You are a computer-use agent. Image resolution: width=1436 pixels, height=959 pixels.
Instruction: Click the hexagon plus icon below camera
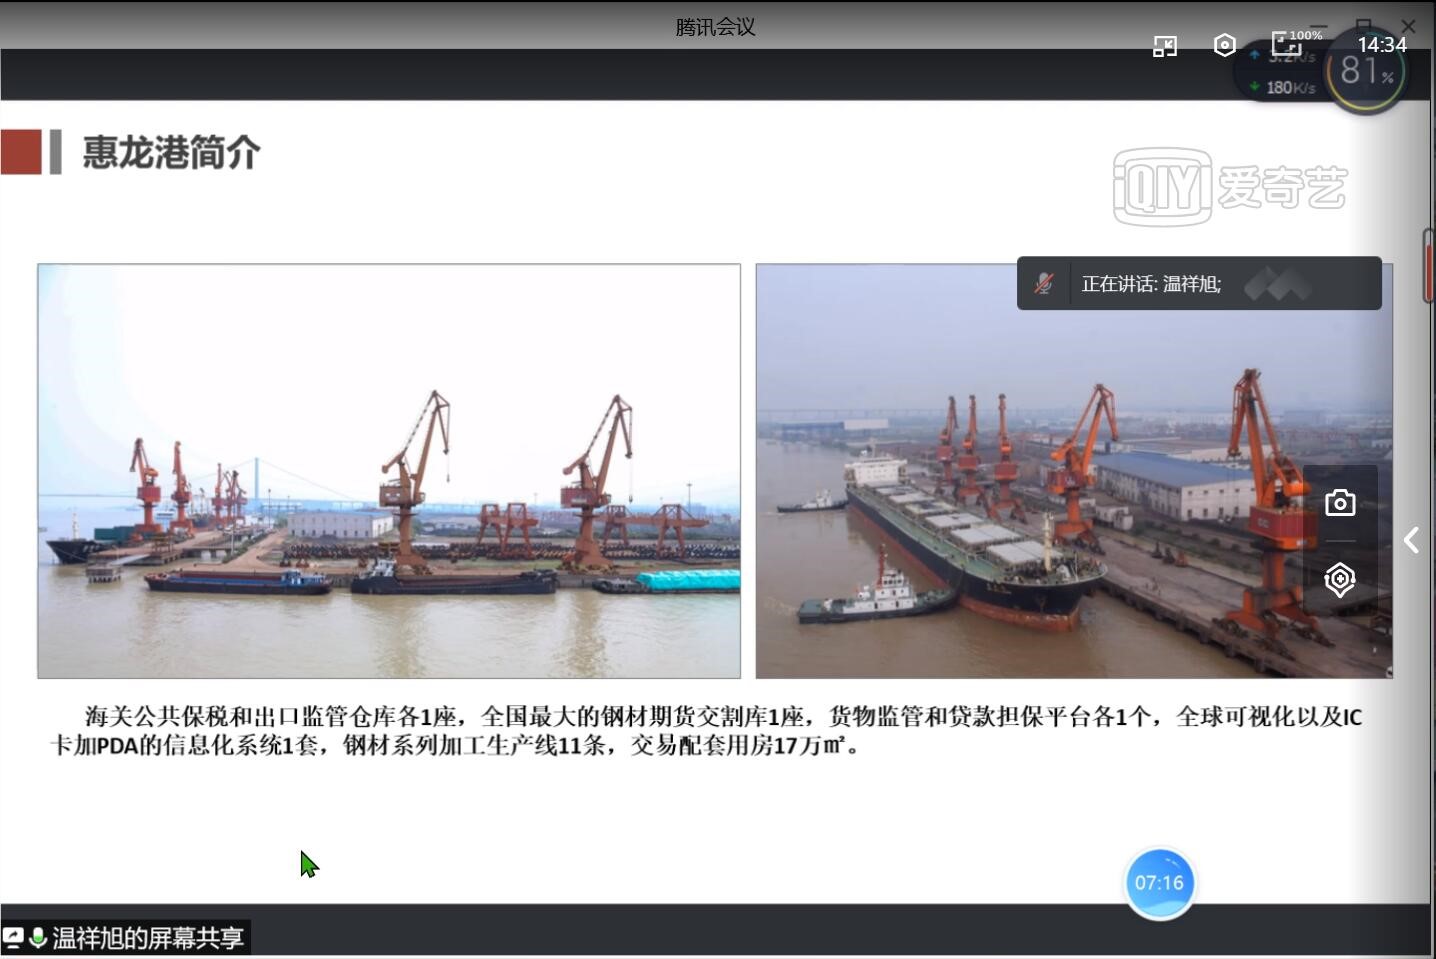click(x=1340, y=579)
